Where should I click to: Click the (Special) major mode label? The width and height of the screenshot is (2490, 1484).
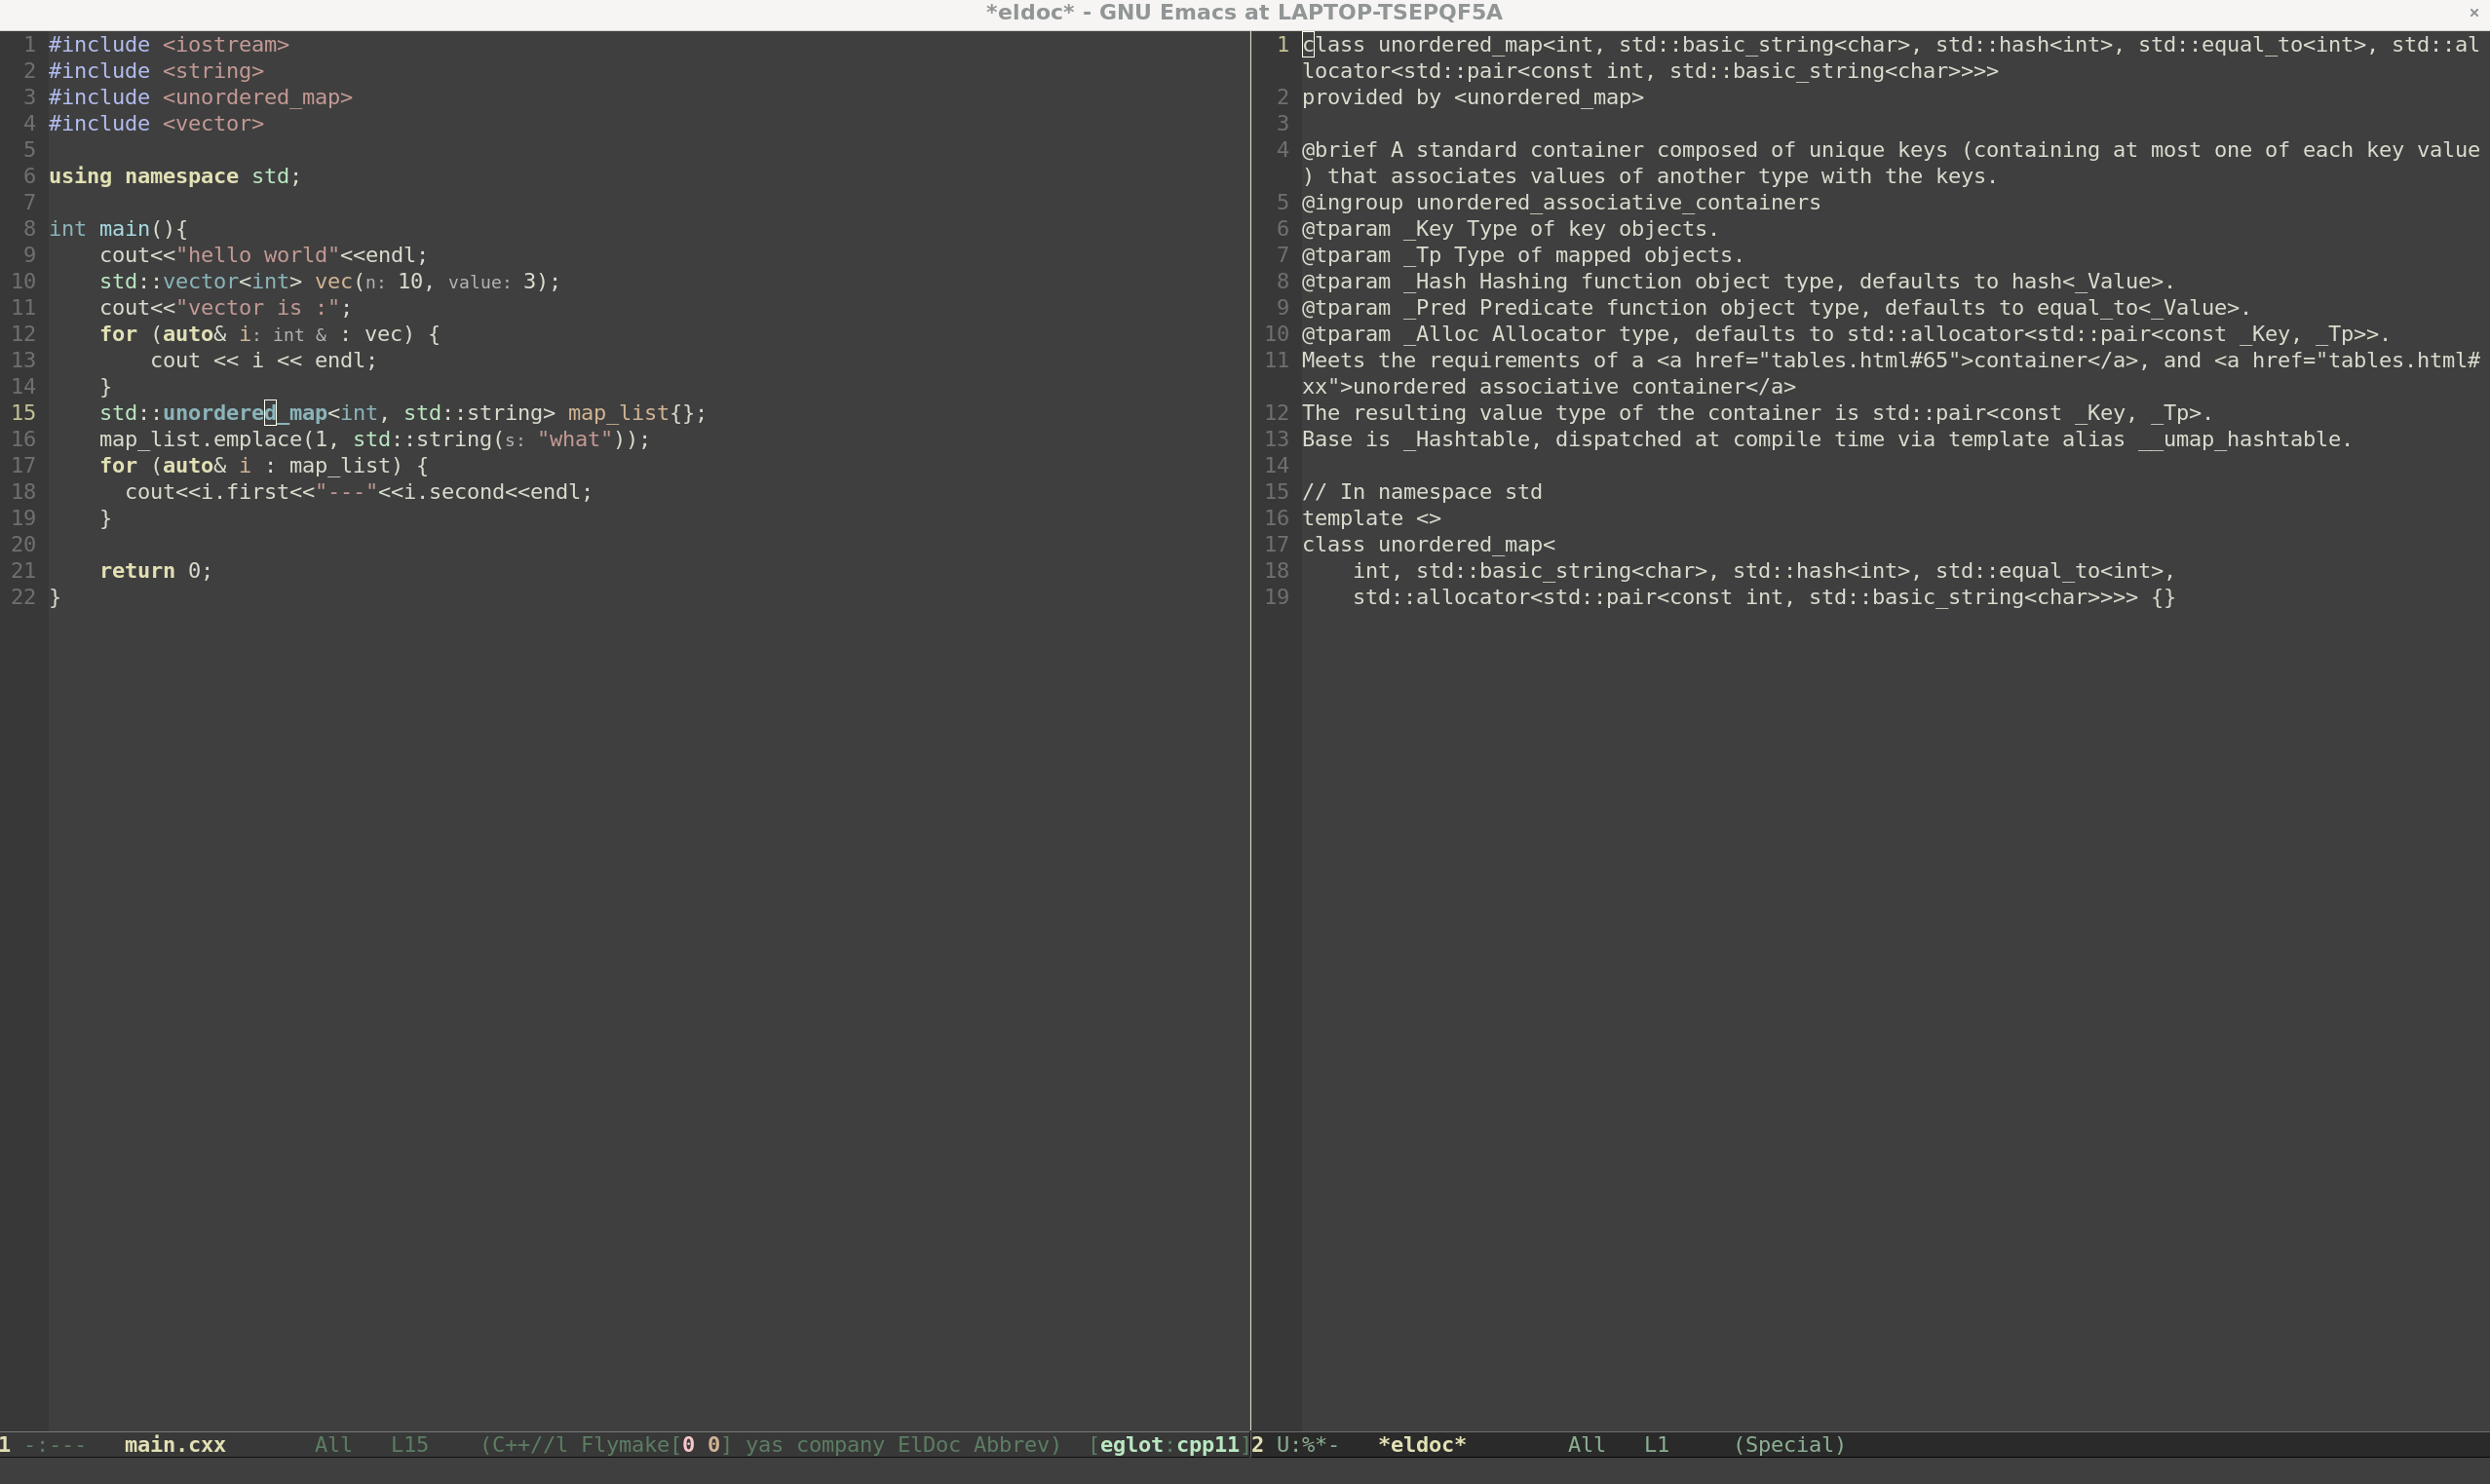[1789, 1445]
